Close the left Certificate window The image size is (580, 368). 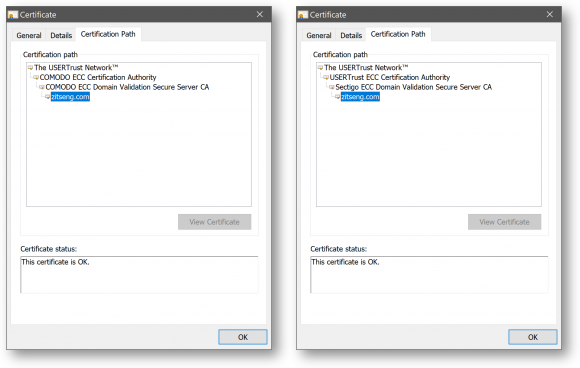tap(260, 14)
